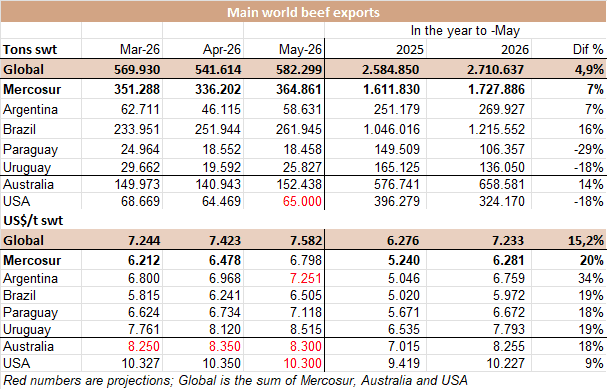Select the red USA projection 65.000
Screen dimensions: 607x389
coord(302,201)
